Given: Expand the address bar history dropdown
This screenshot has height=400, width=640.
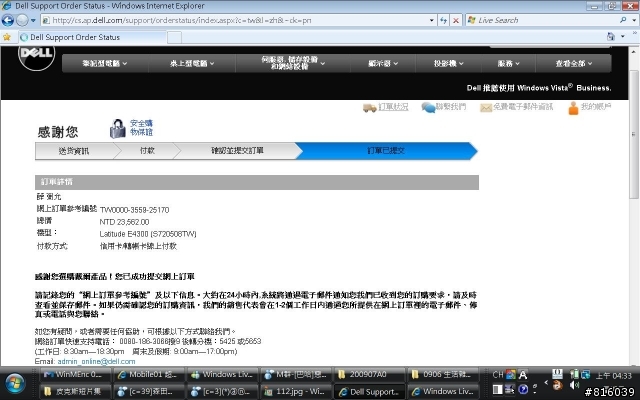Looking at the screenshot, I should click(432, 20).
